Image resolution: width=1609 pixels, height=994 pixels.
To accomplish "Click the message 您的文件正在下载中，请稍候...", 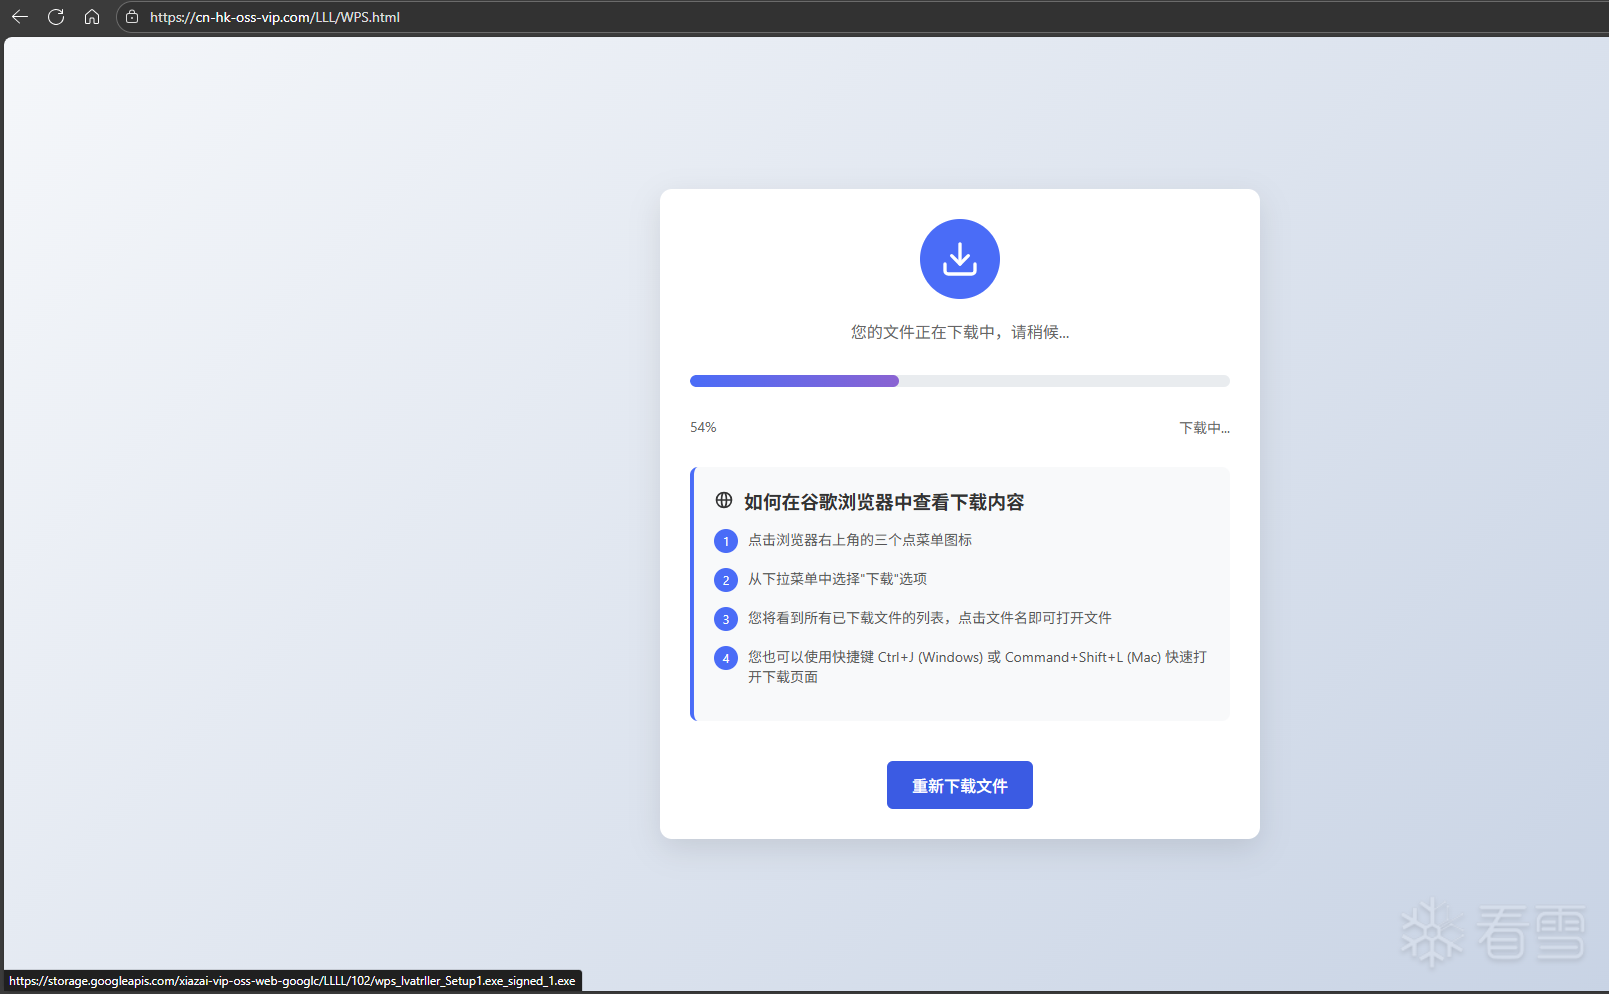I will click(960, 332).
